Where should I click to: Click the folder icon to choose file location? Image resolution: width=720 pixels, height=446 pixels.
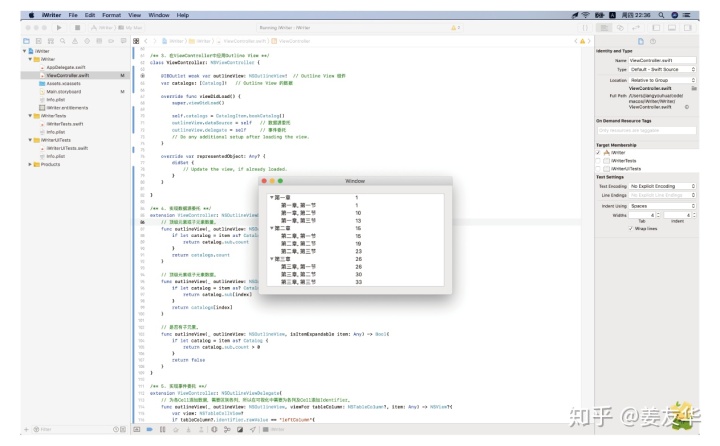point(694,88)
